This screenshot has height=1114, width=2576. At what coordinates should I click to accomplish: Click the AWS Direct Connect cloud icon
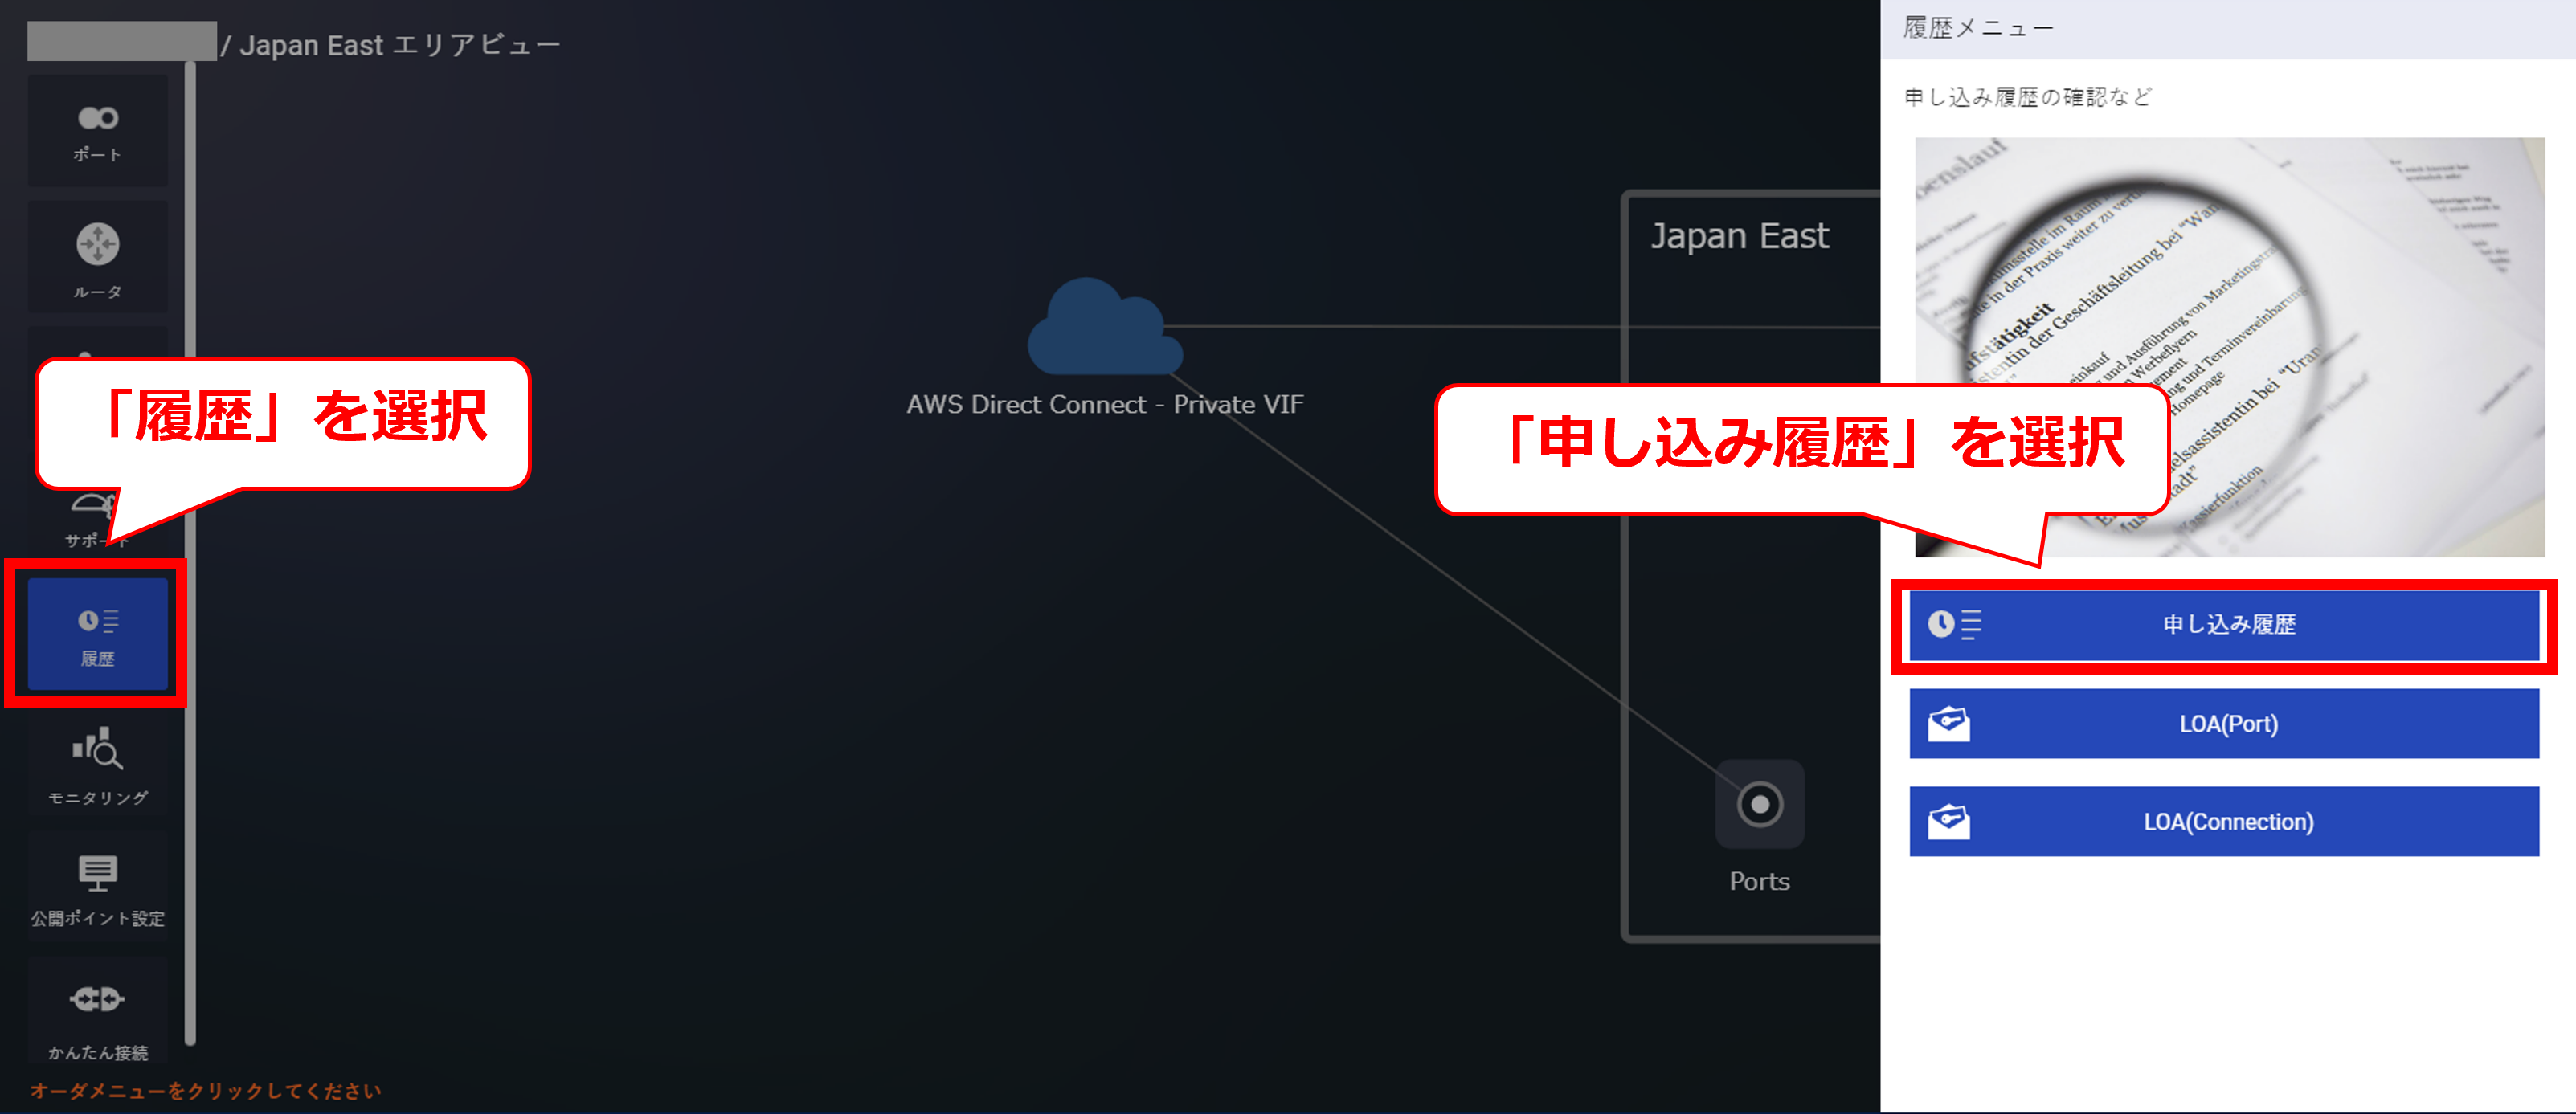[1104, 328]
